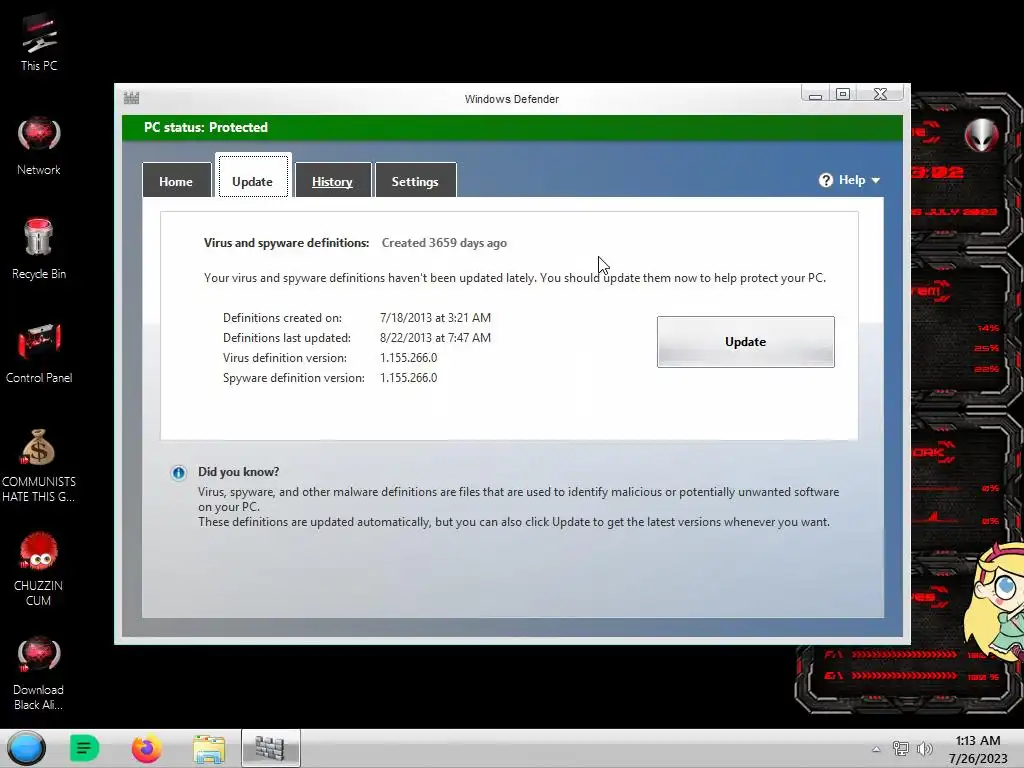Viewport: 1024px width, 768px height.
Task: Select the CHUZZIN red fuzzy desktop icon
Action: [39, 569]
